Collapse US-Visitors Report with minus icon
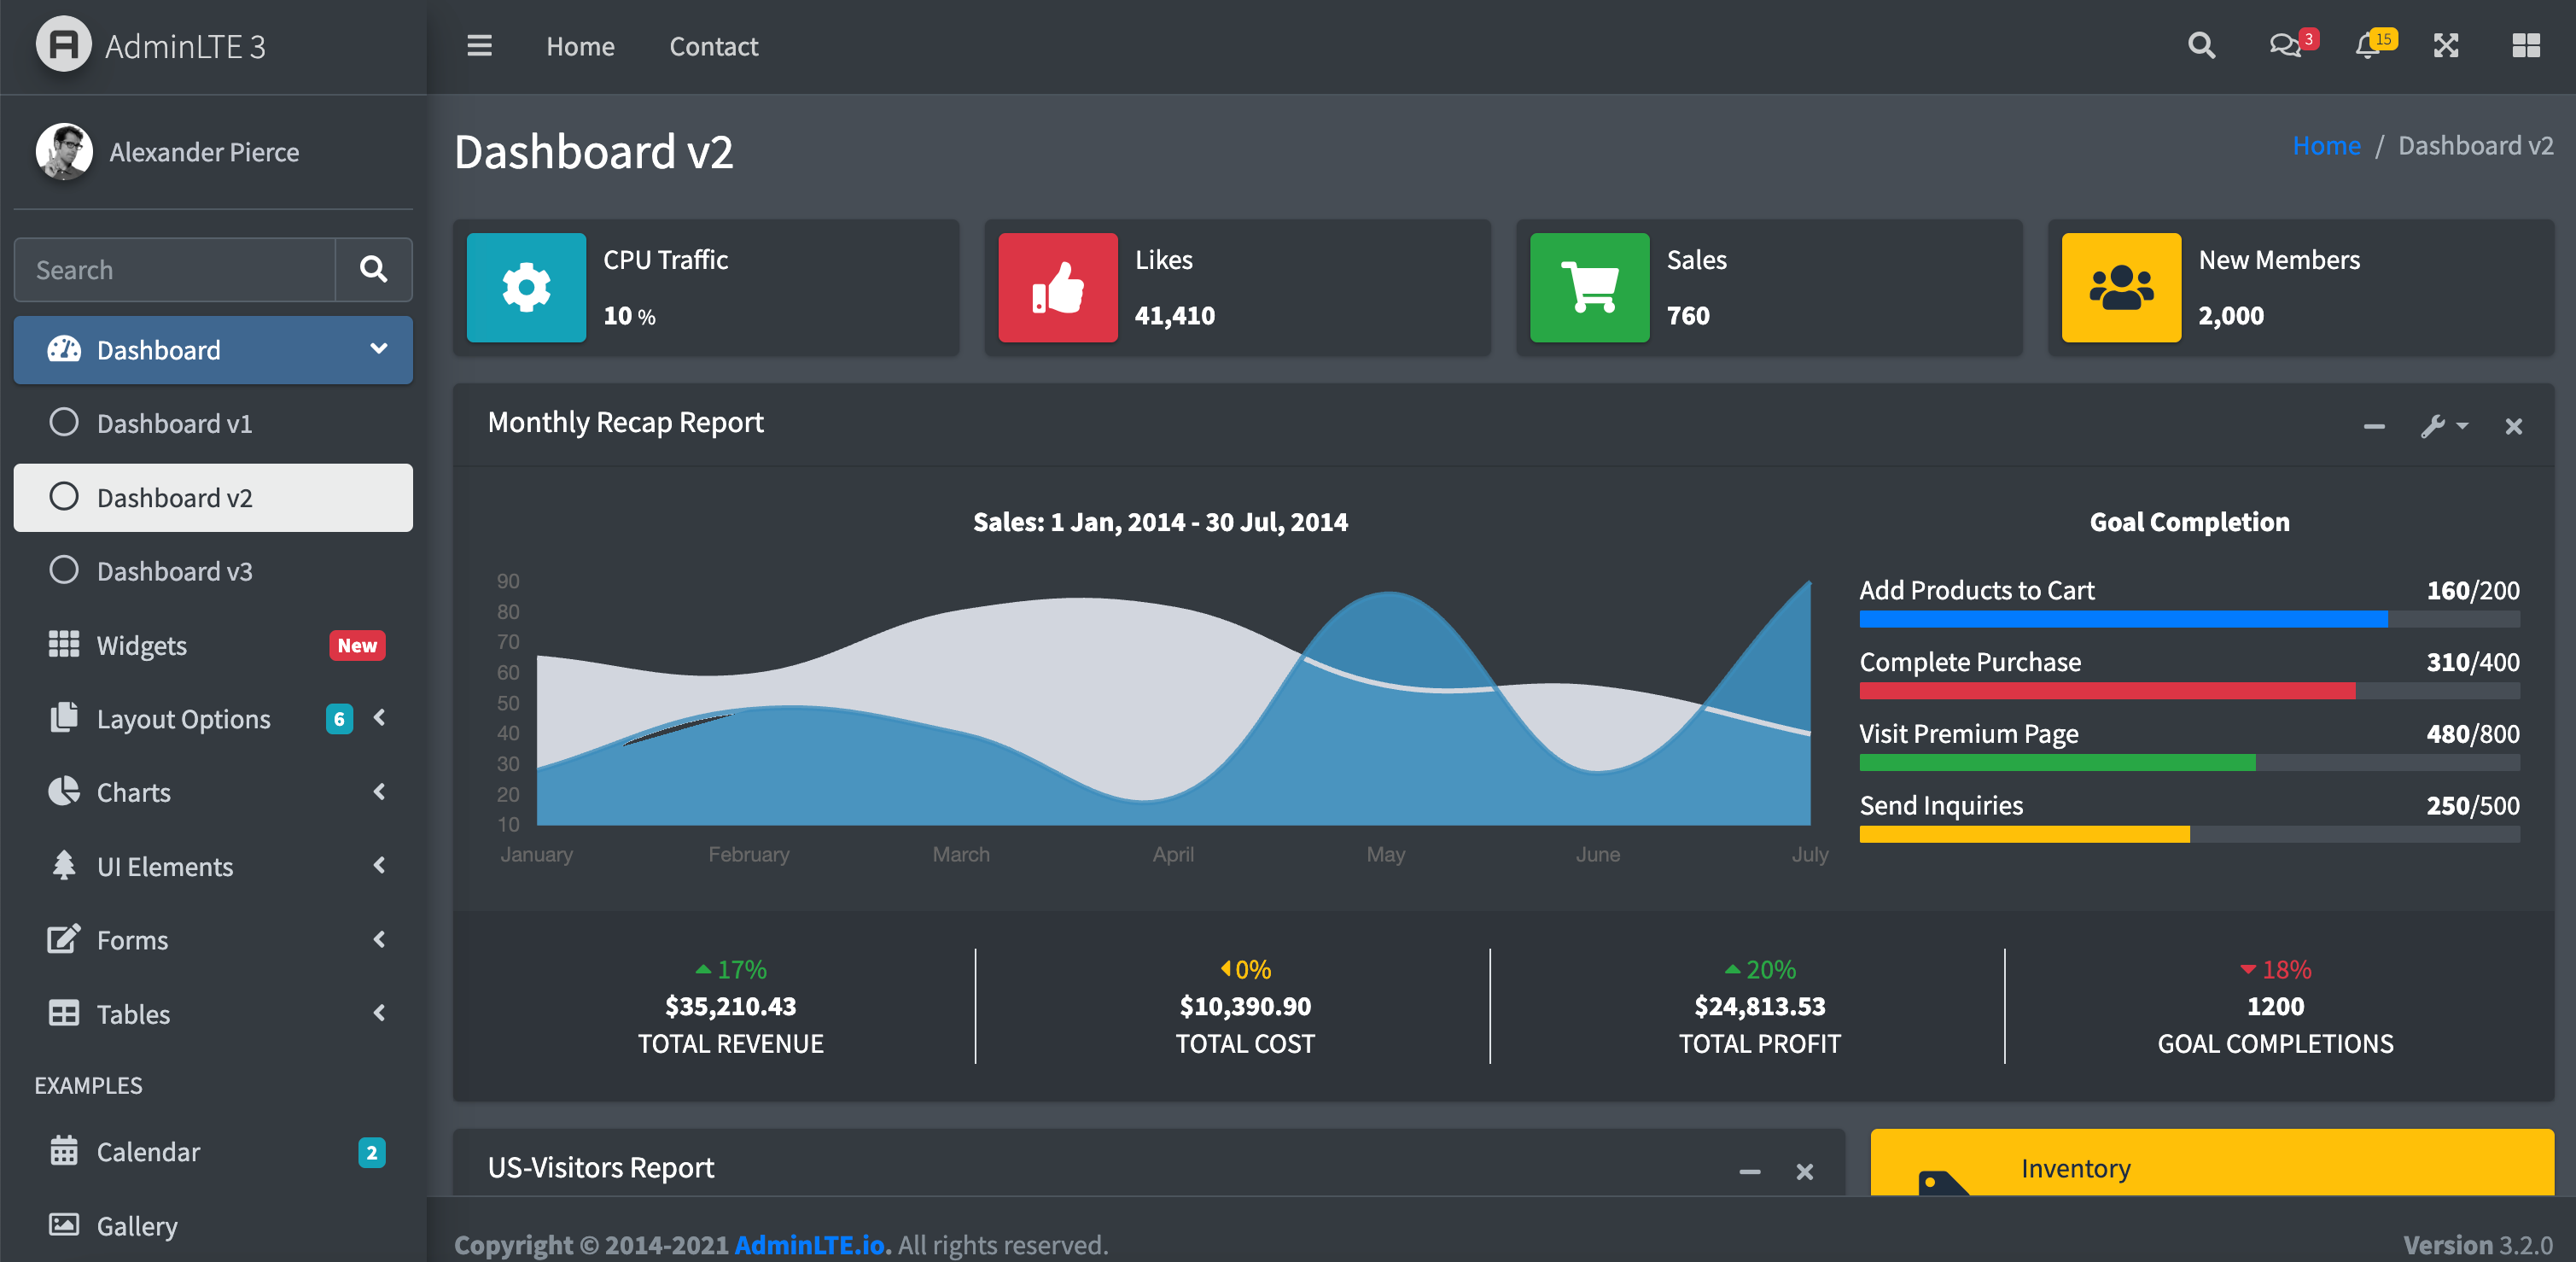2576x1262 pixels. coord(1749,1171)
